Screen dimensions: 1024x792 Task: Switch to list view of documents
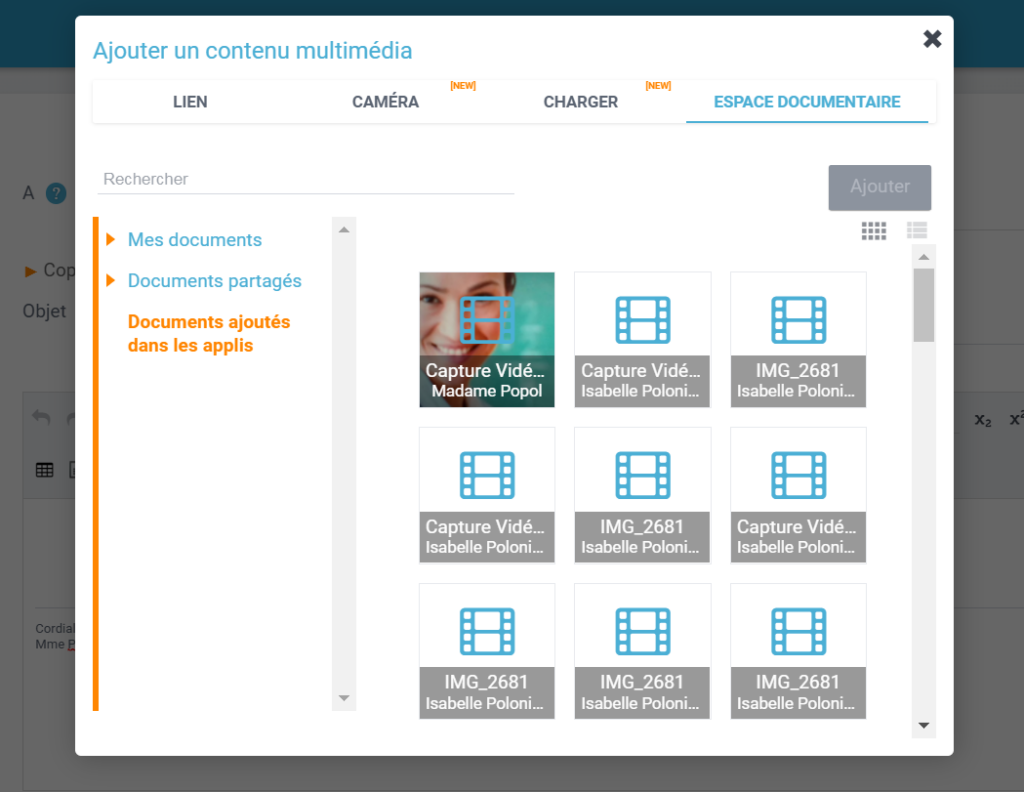click(917, 231)
